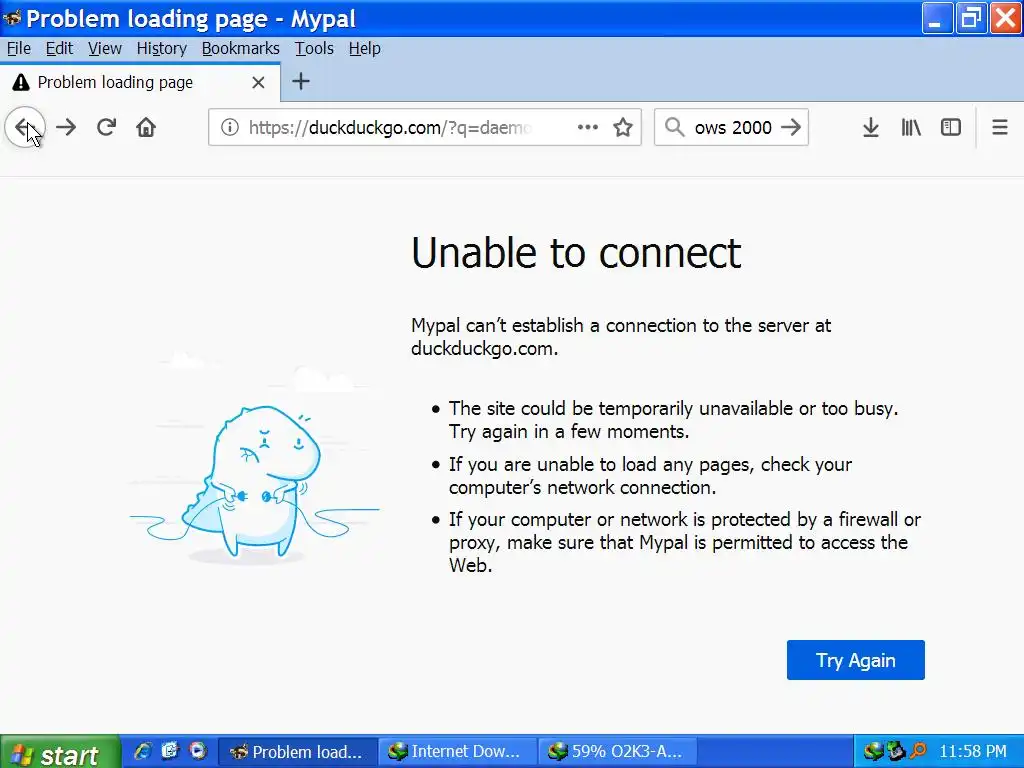Click the magnifier icon in search box
Screen dimensions: 1024x768
pos(674,127)
